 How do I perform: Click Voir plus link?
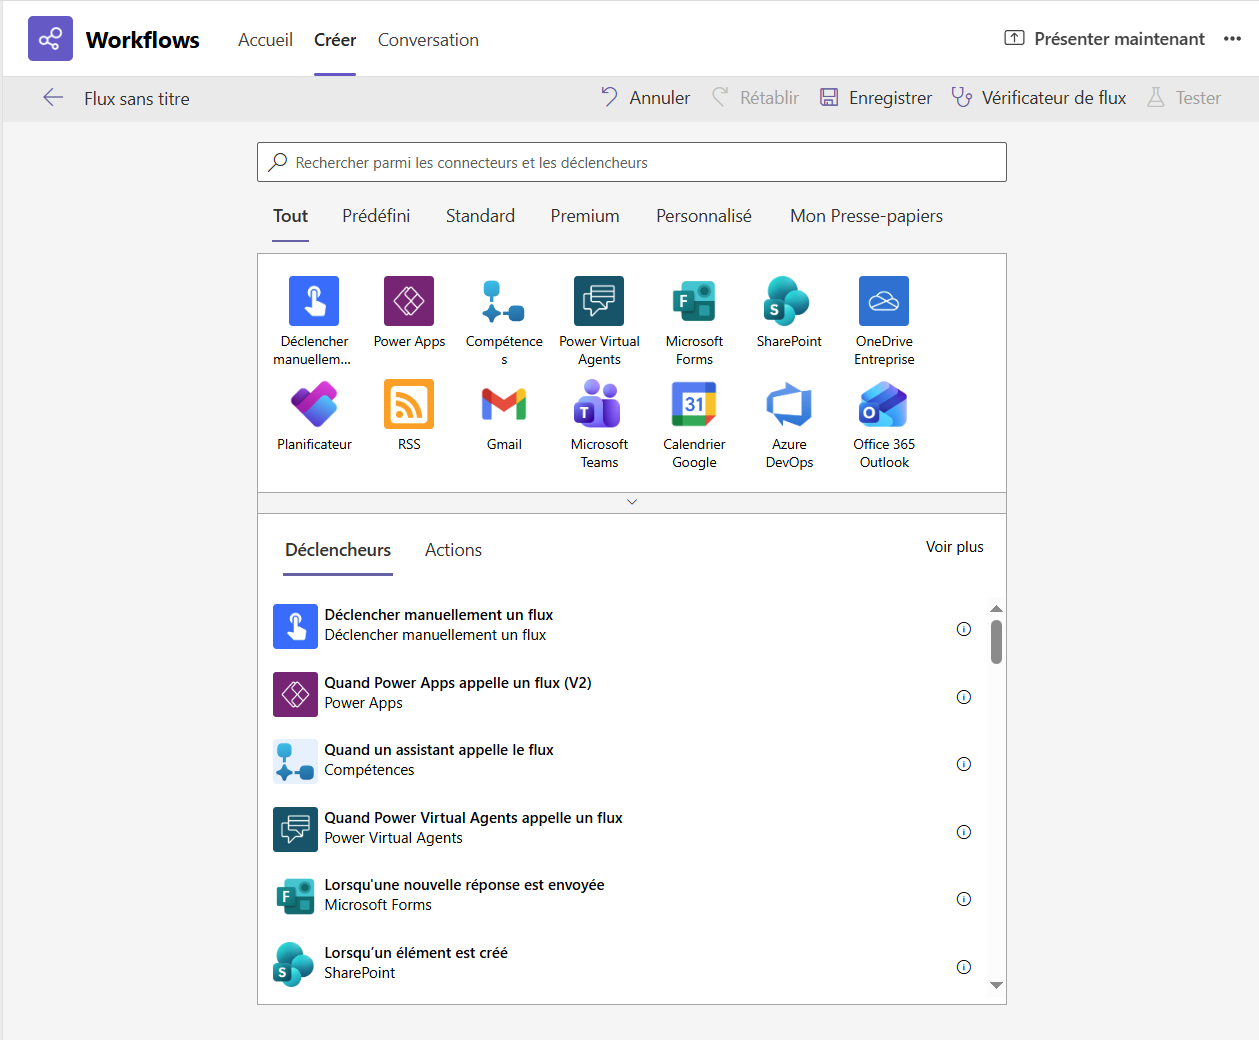(x=954, y=547)
